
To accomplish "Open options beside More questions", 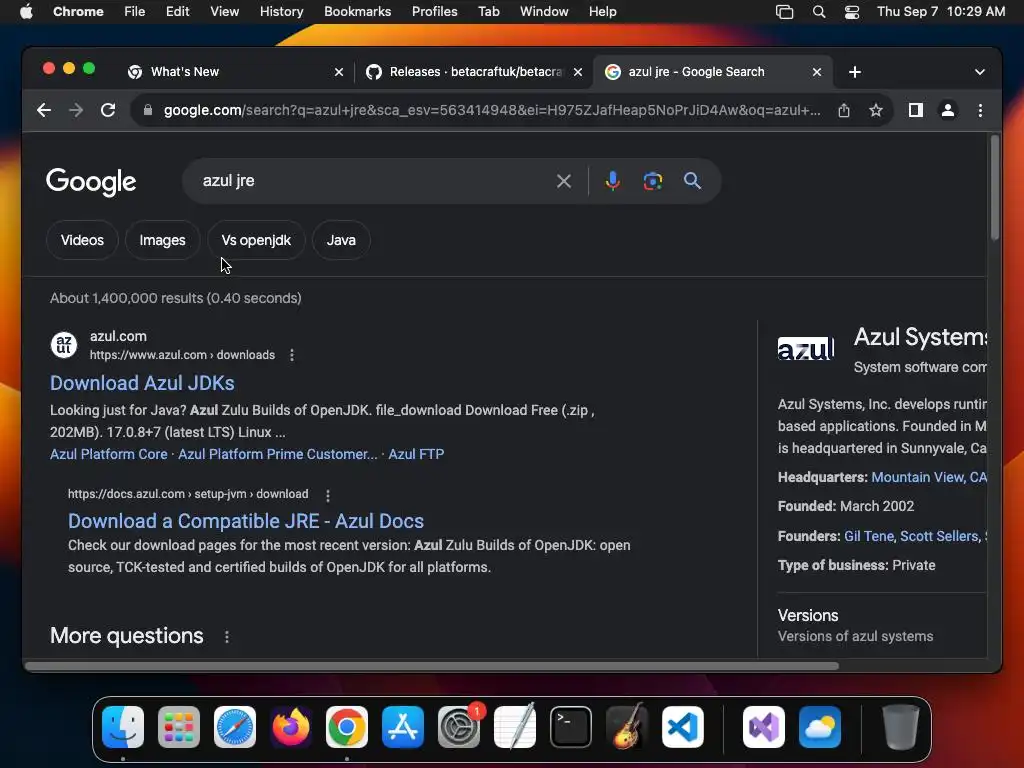I will 227,637.
